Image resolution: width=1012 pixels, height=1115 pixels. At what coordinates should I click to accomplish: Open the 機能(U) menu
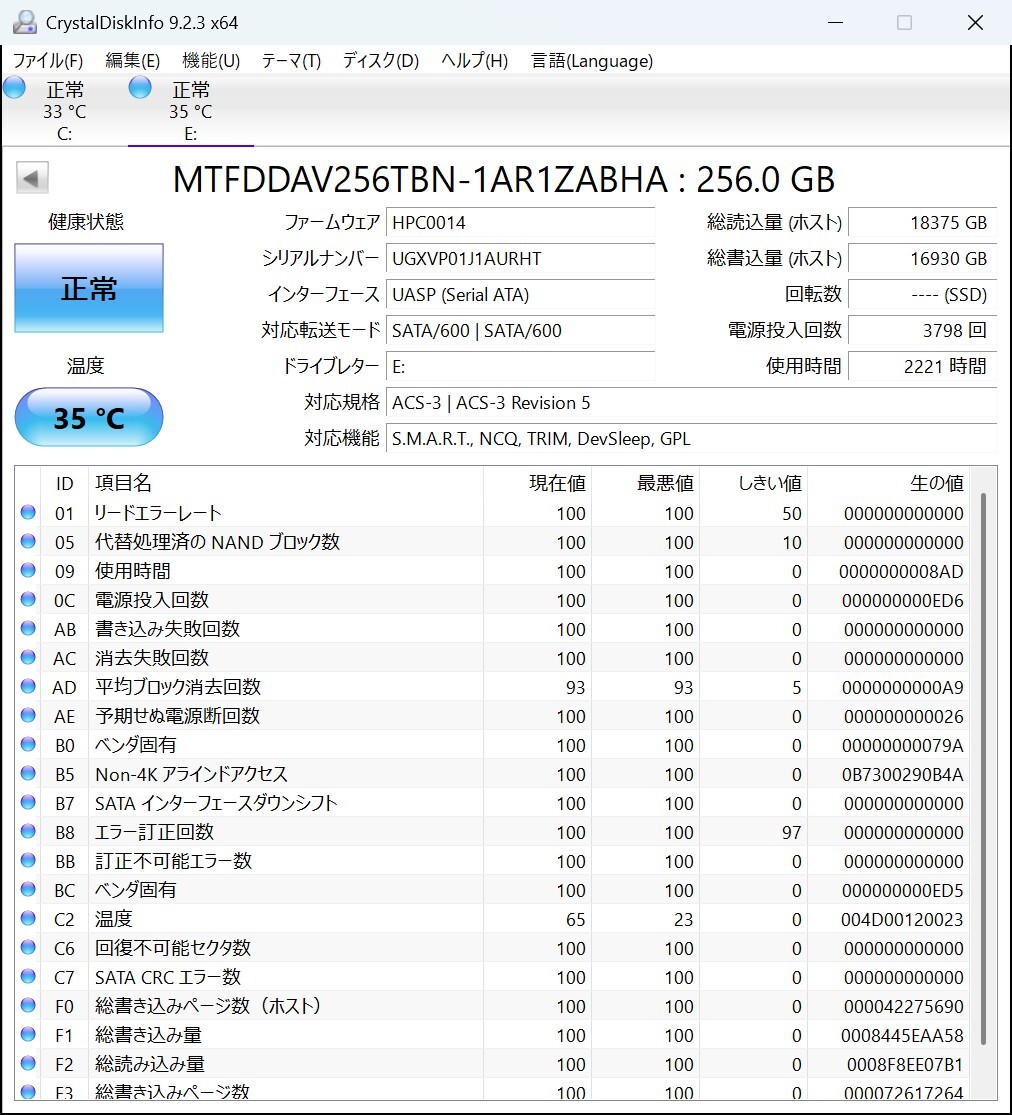point(211,60)
